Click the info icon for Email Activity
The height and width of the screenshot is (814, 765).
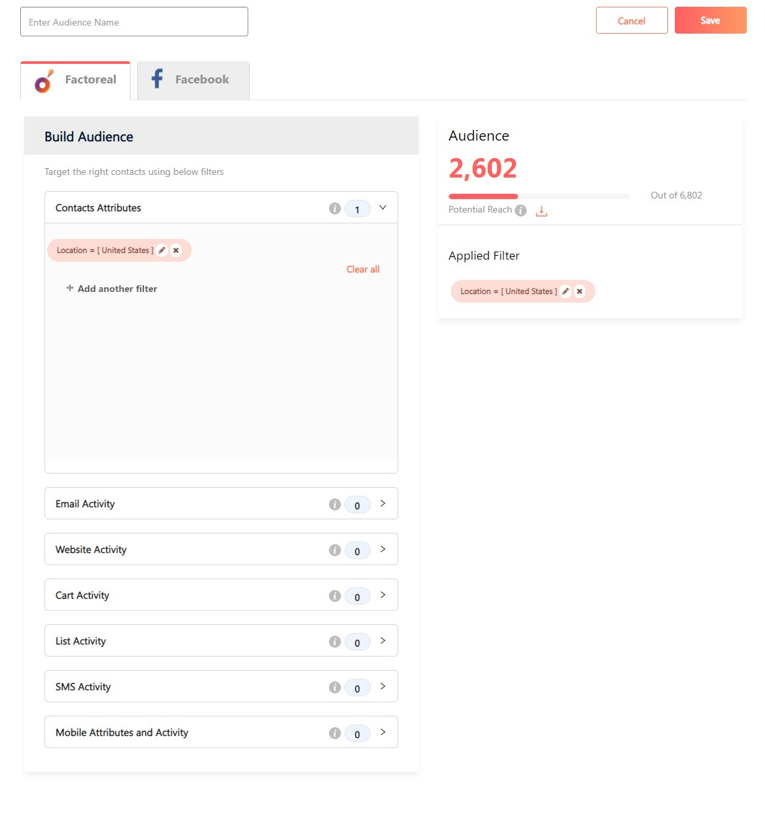tap(335, 504)
